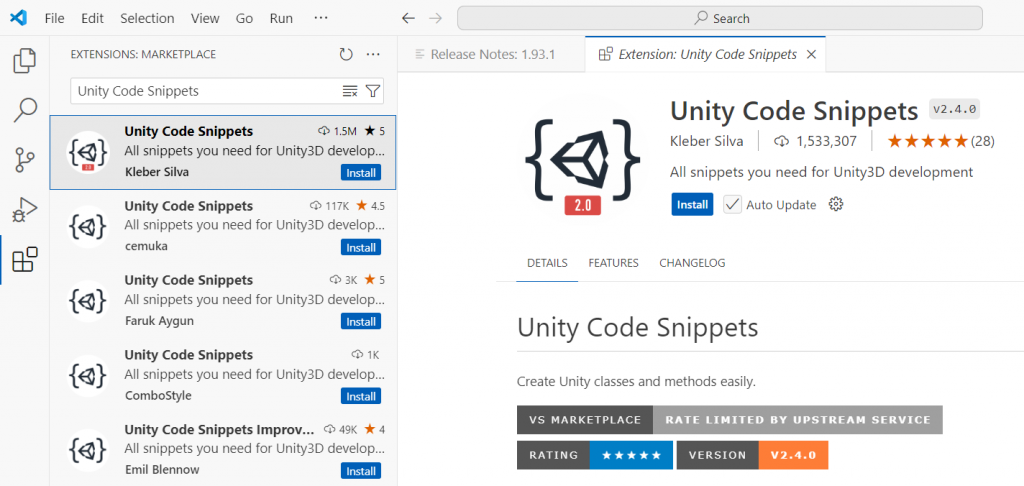Open Run and Debug view
This screenshot has width=1024, height=486.
pos(25,210)
